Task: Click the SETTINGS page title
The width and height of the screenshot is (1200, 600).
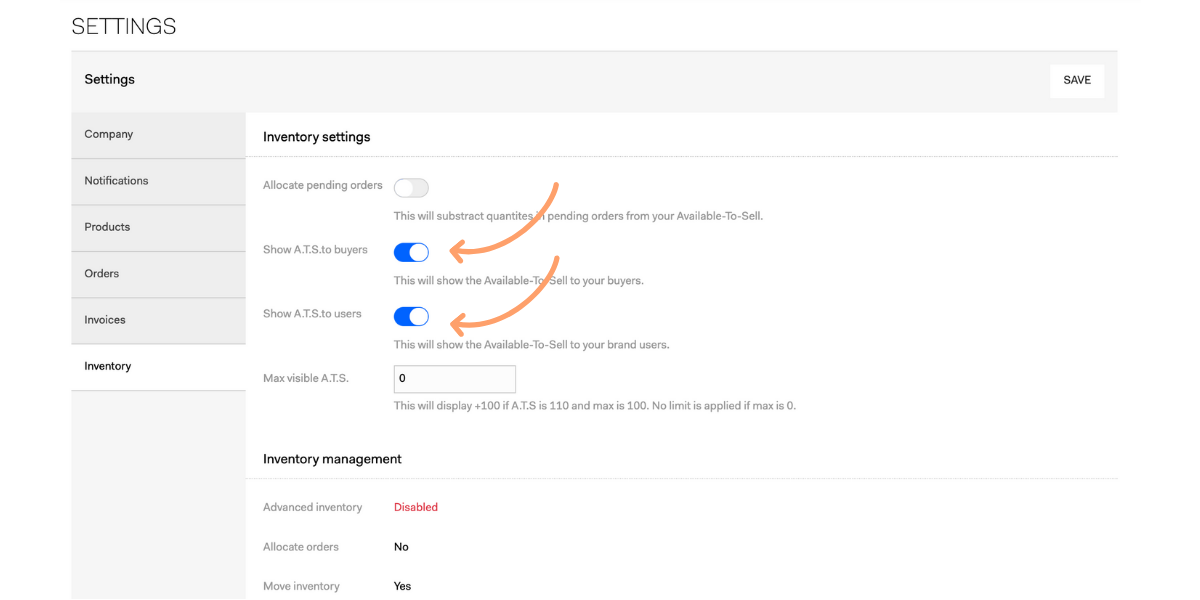Action: coord(124,27)
